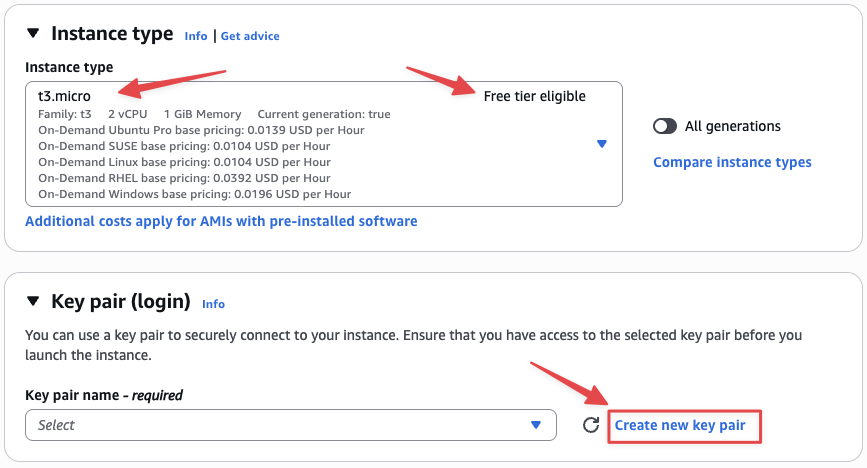This screenshot has height=468, width=867.
Task: Click Create new key pair
Action: click(x=680, y=425)
